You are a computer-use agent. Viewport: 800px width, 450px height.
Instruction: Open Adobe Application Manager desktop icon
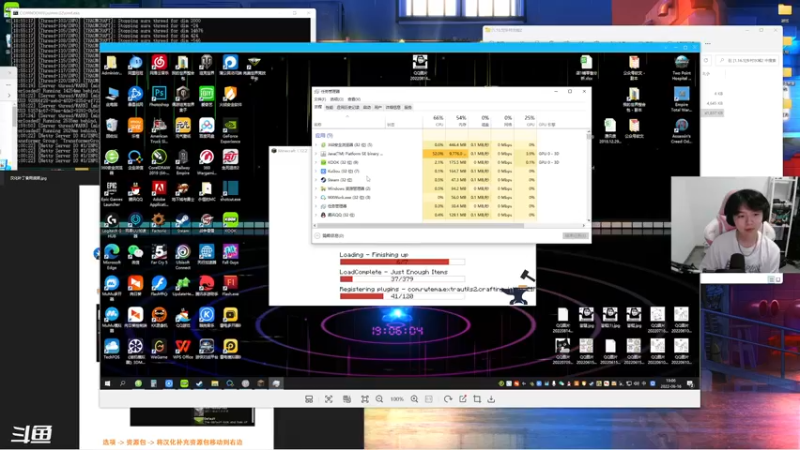click(x=159, y=194)
